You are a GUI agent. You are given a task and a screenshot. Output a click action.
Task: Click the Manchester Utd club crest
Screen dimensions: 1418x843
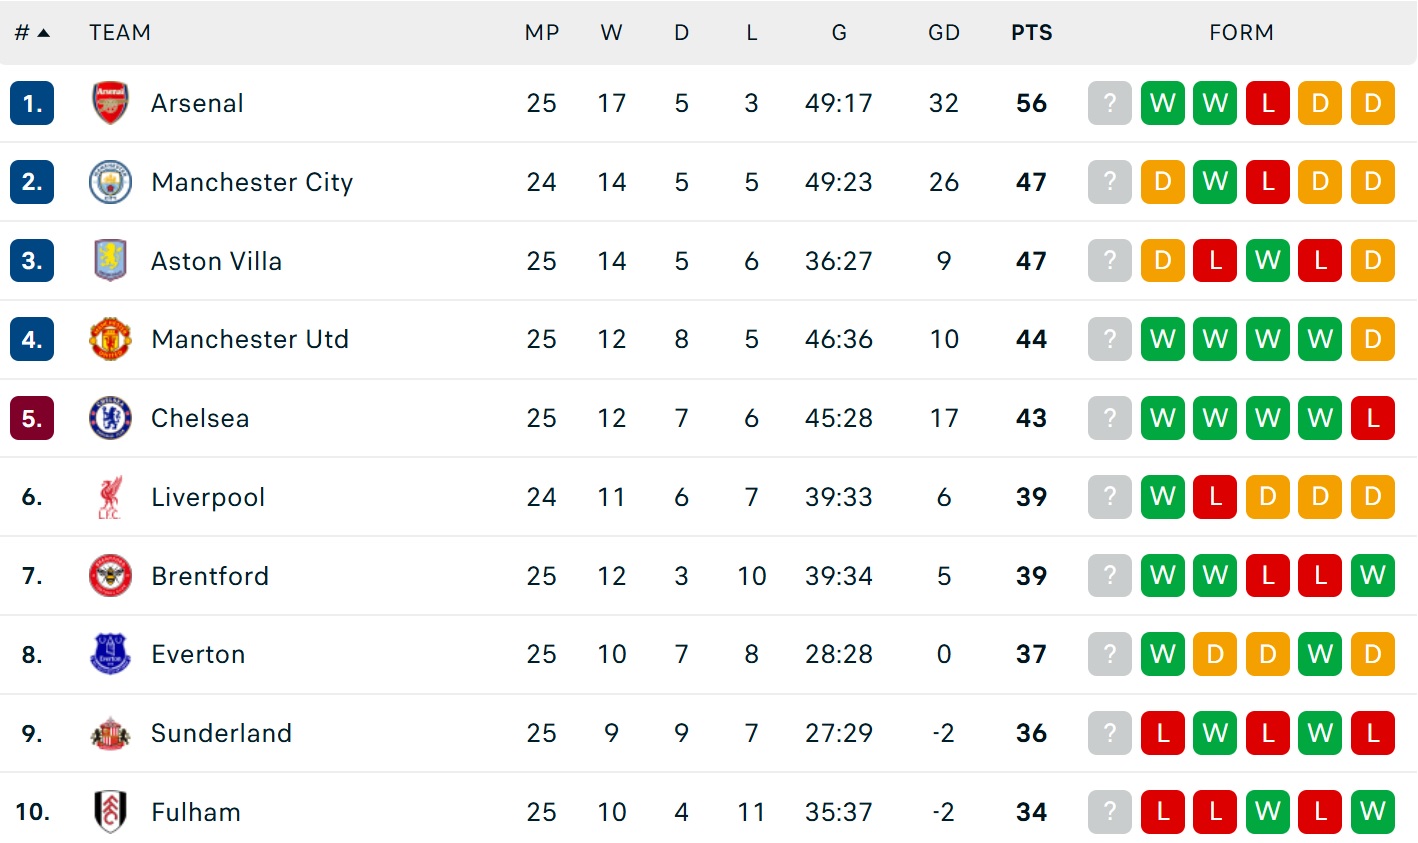point(110,339)
